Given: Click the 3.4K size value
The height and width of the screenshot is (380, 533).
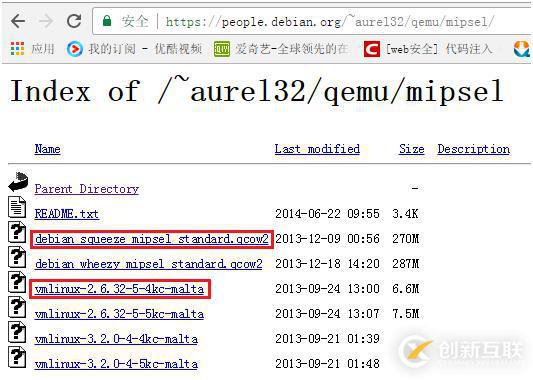Looking at the screenshot, I should [405, 214].
